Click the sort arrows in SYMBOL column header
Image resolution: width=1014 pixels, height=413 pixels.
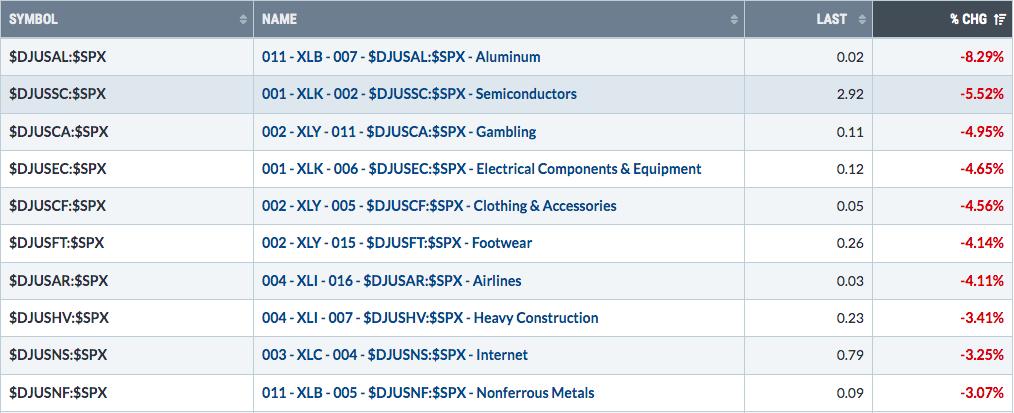coord(243,19)
